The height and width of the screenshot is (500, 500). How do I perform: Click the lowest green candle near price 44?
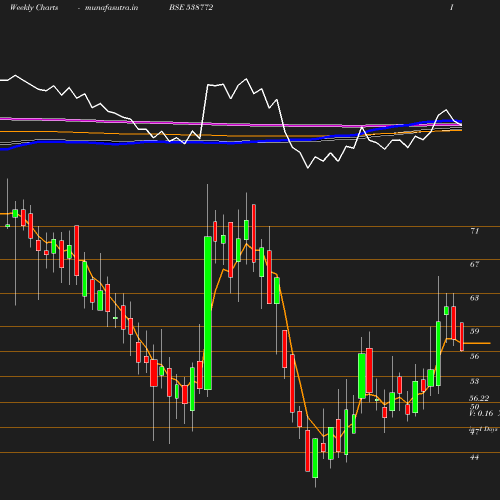(x=315, y=458)
